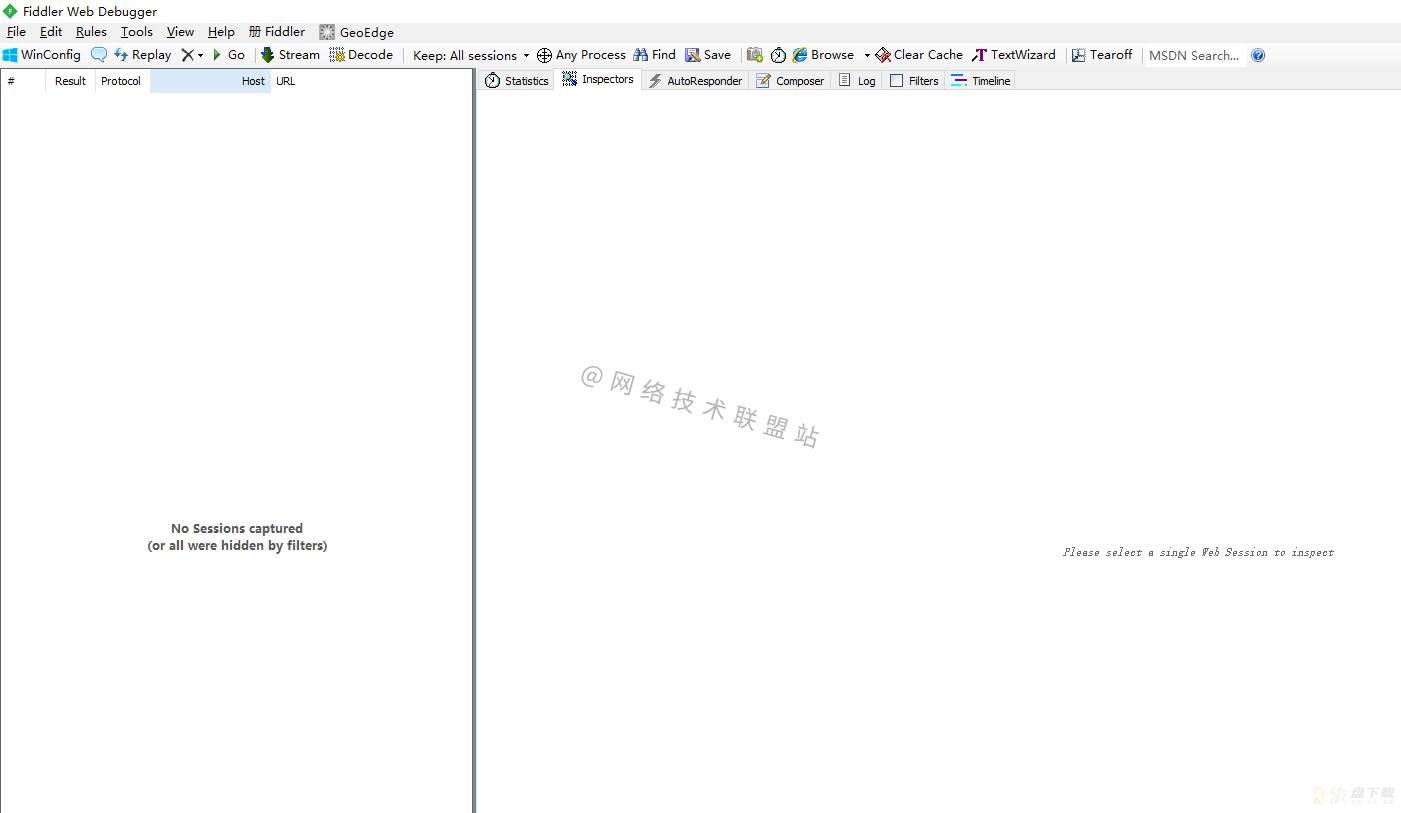Switch to the Timeline tab
Viewport: 1401px width, 813px height.
tap(981, 81)
